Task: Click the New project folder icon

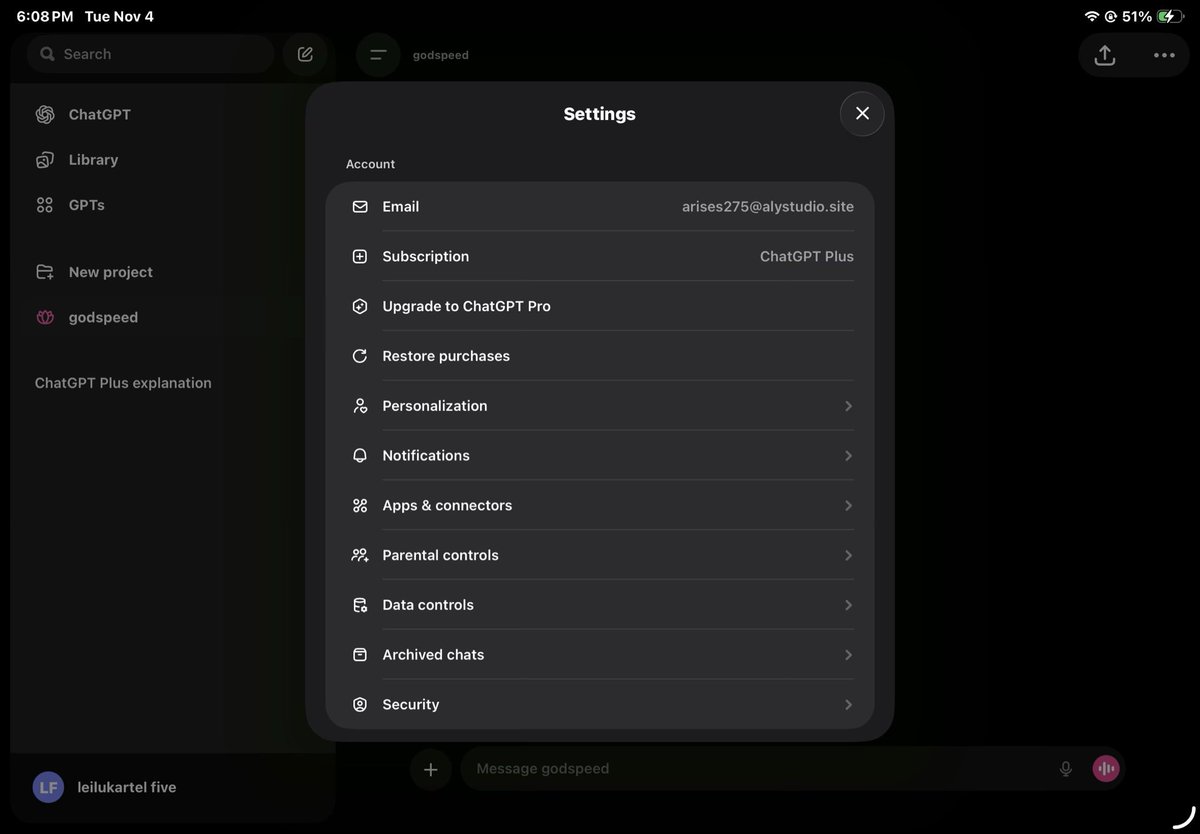Action: (45, 272)
